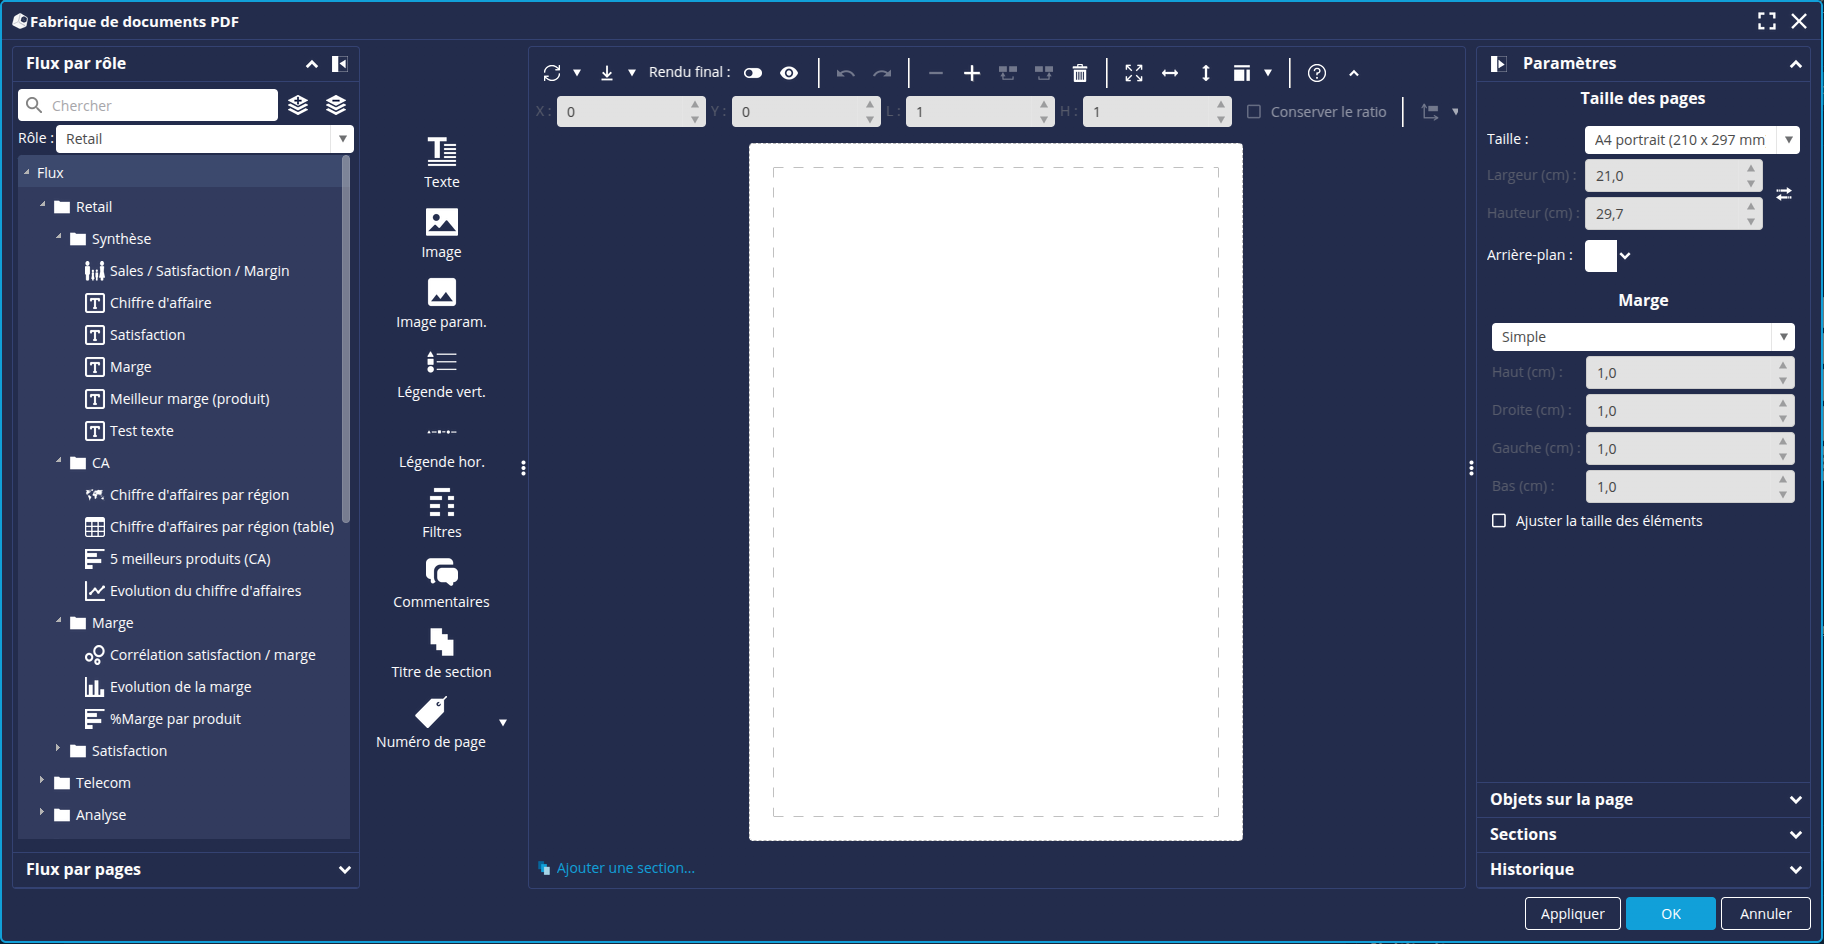Enable Ajuster la taille des éléments
The height and width of the screenshot is (944, 1824).
[1499, 520]
